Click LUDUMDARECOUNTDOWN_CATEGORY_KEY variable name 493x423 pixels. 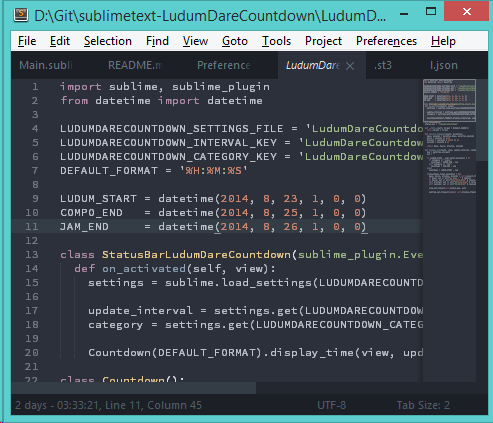point(168,157)
